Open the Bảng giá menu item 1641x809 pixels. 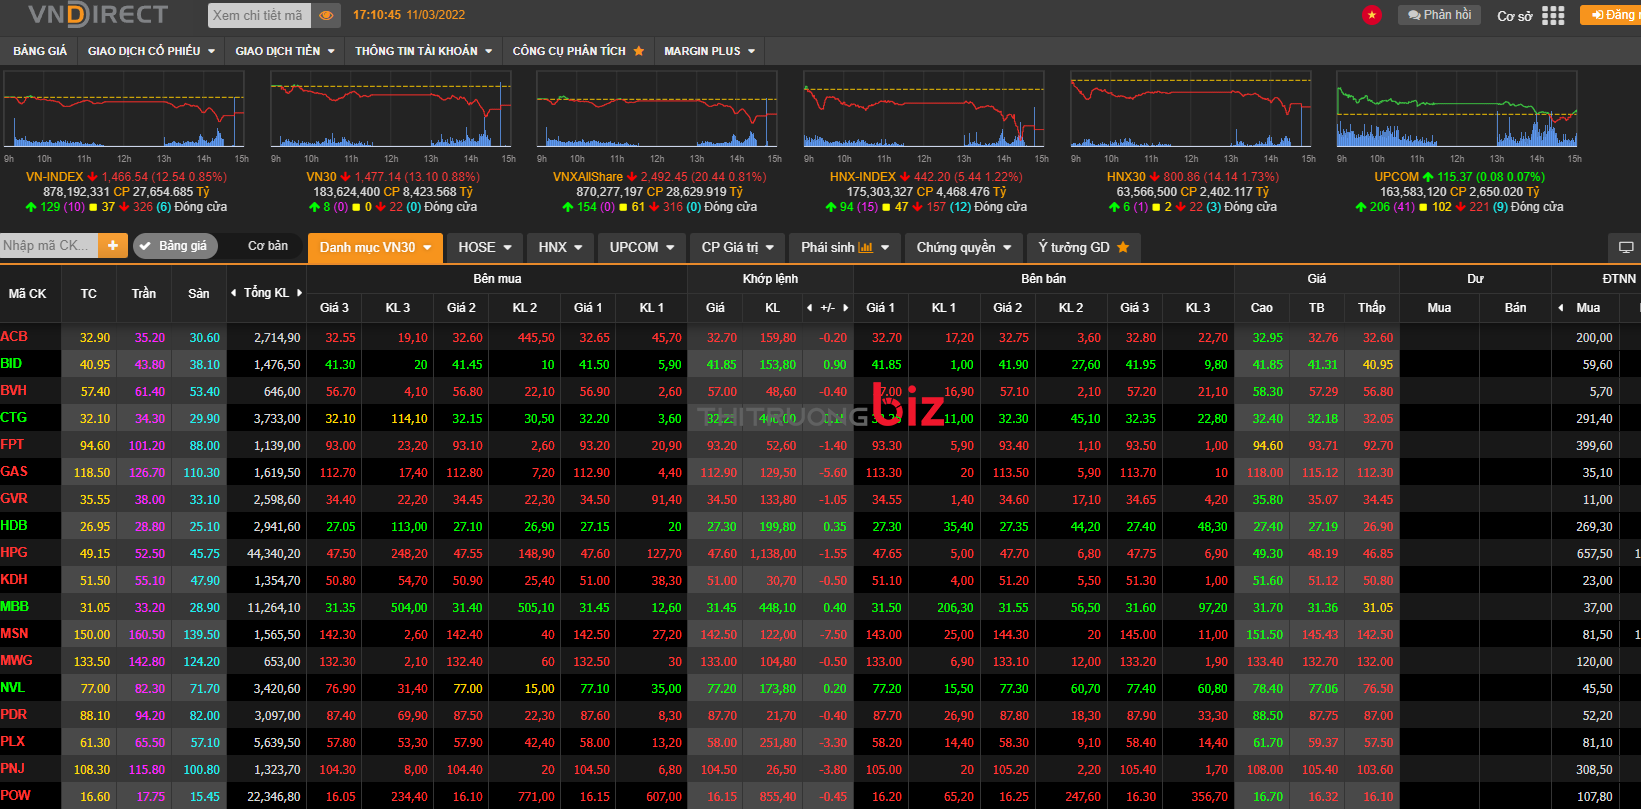click(40, 51)
